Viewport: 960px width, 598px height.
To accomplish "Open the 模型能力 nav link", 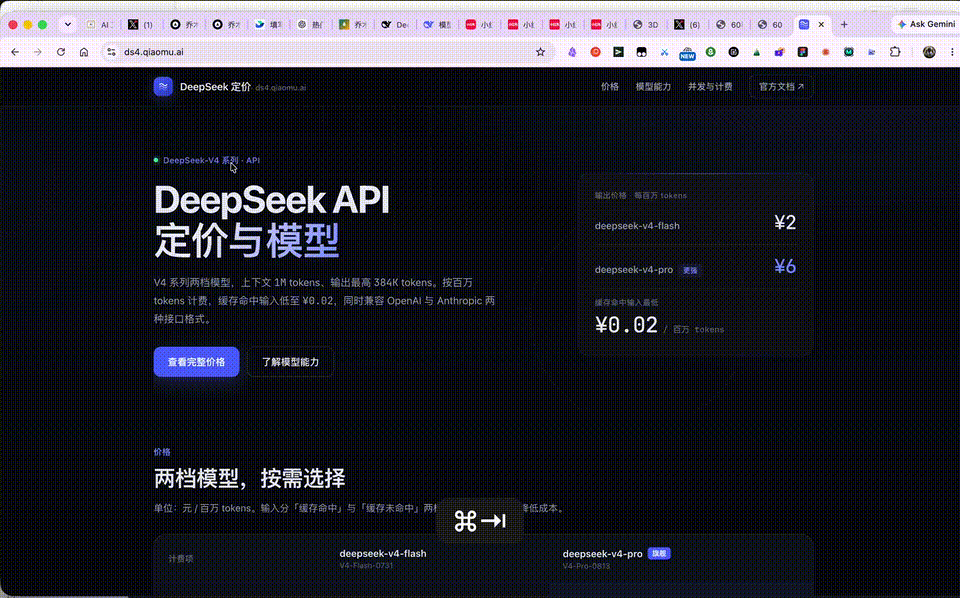I will point(653,87).
